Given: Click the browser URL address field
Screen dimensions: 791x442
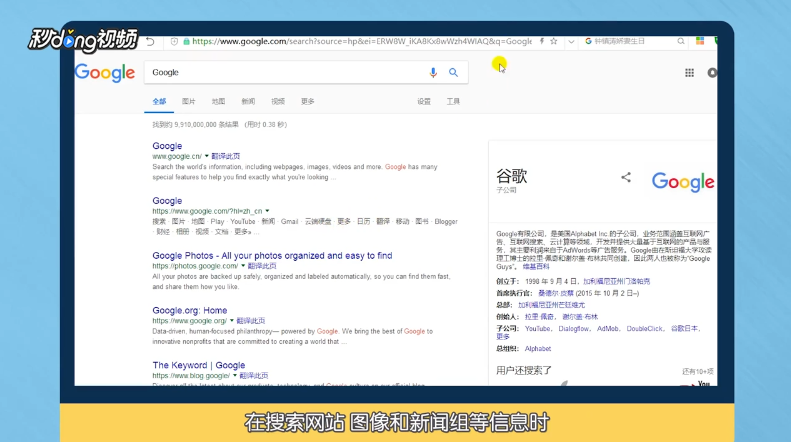Looking at the screenshot, I should [362, 41].
